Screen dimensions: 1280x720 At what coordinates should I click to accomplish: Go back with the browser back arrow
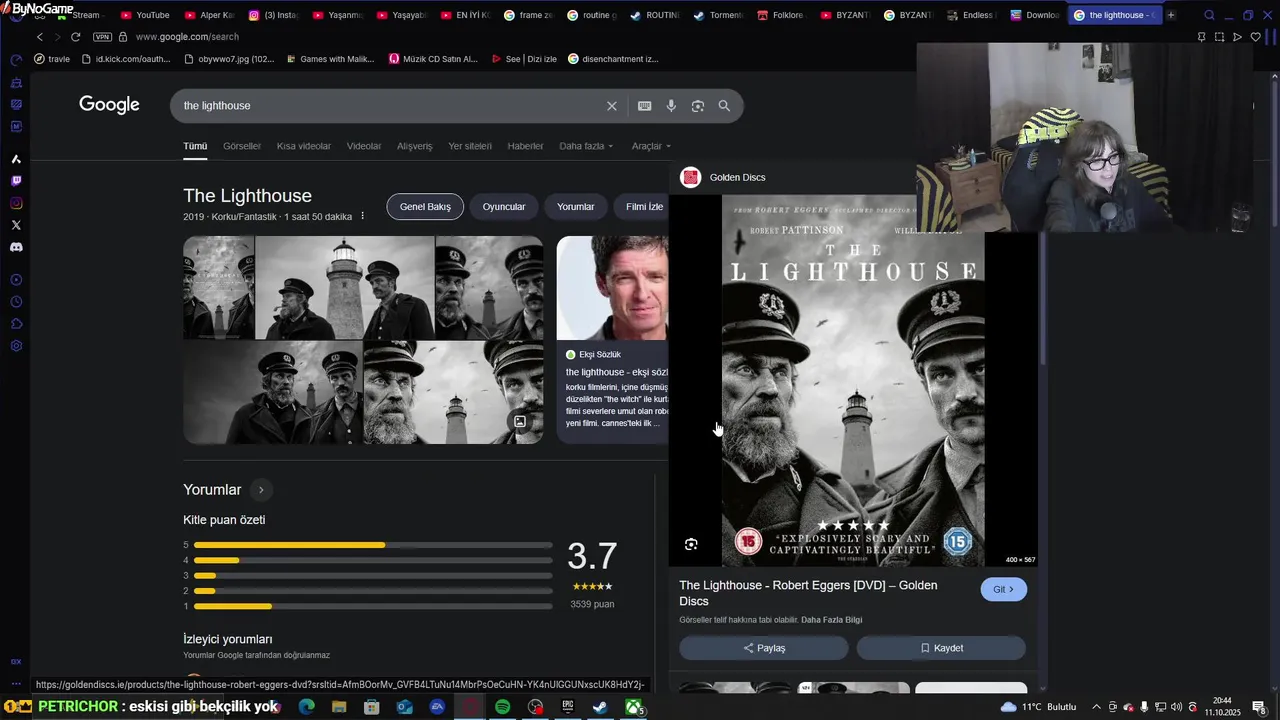[x=40, y=37]
